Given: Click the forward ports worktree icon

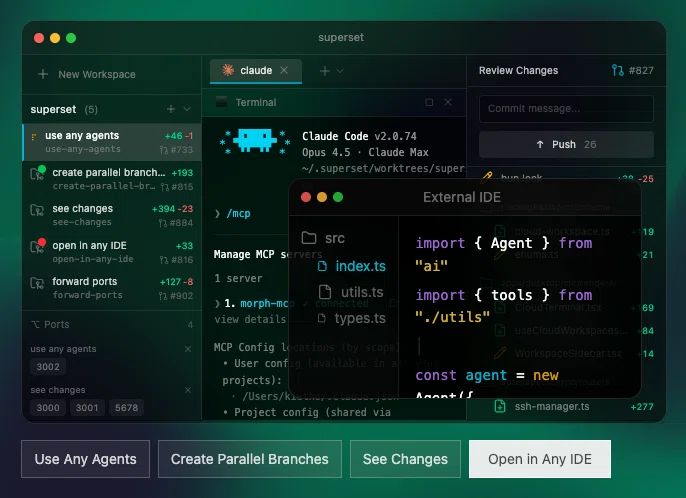Looking at the screenshot, I should pos(37,284).
